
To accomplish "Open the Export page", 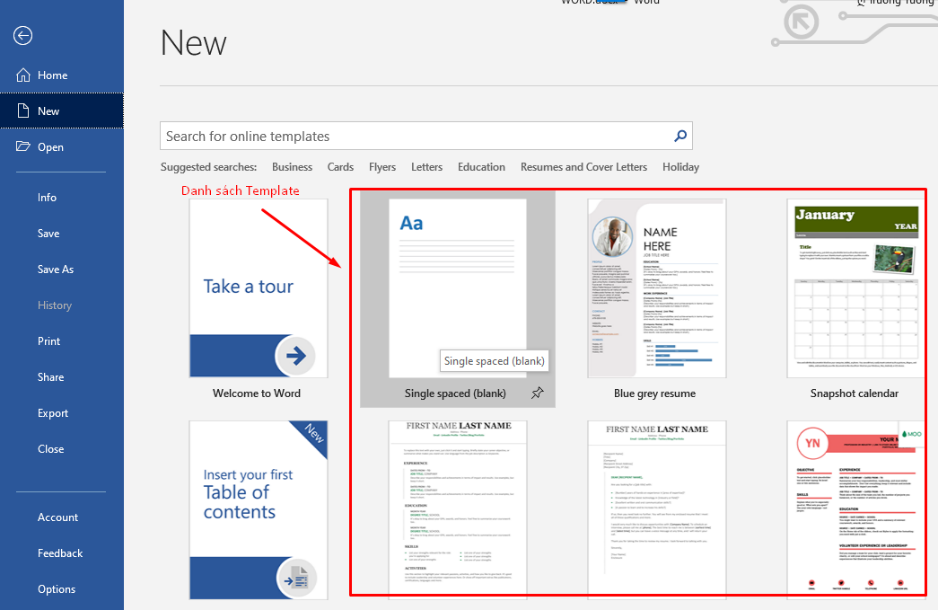I will [x=53, y=413].
